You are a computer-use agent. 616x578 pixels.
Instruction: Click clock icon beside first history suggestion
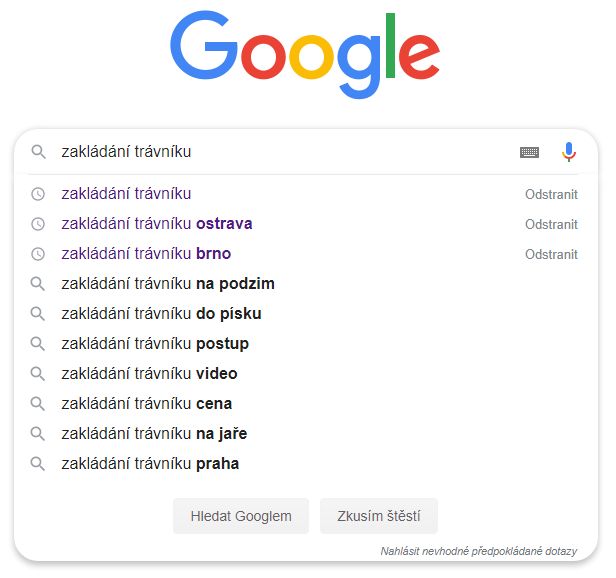[38, 194]
